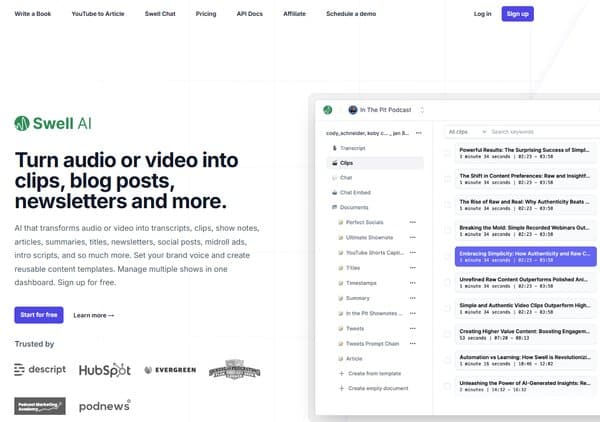The width and height of the screenshot is (600, 422).
Task: Click the Transcript microphone icon
Action: point(334,148)
